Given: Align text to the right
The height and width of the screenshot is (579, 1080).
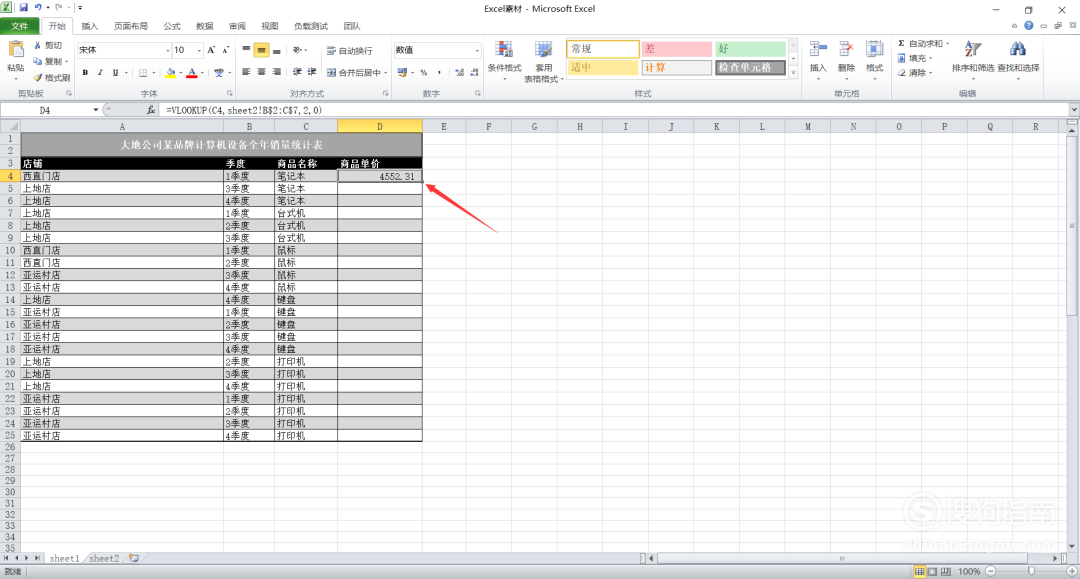Looking at the screenshot, I should point(276,72).
